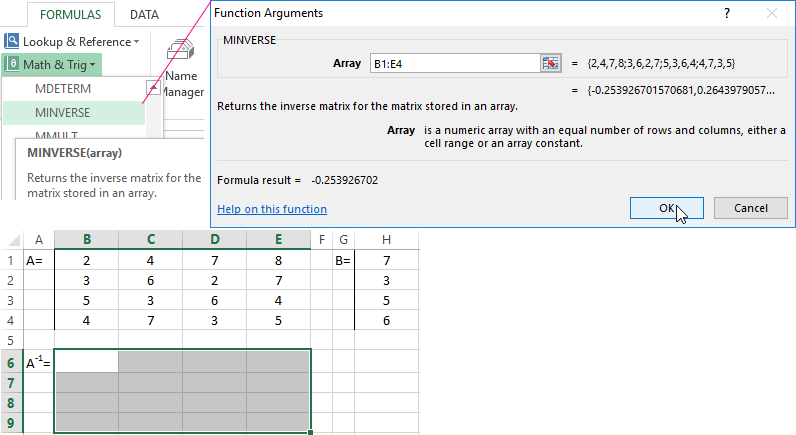This screenshot has height=435, width=796.
Task: Click the collapse dialog button beside Array field
Action: coord(551,63)
